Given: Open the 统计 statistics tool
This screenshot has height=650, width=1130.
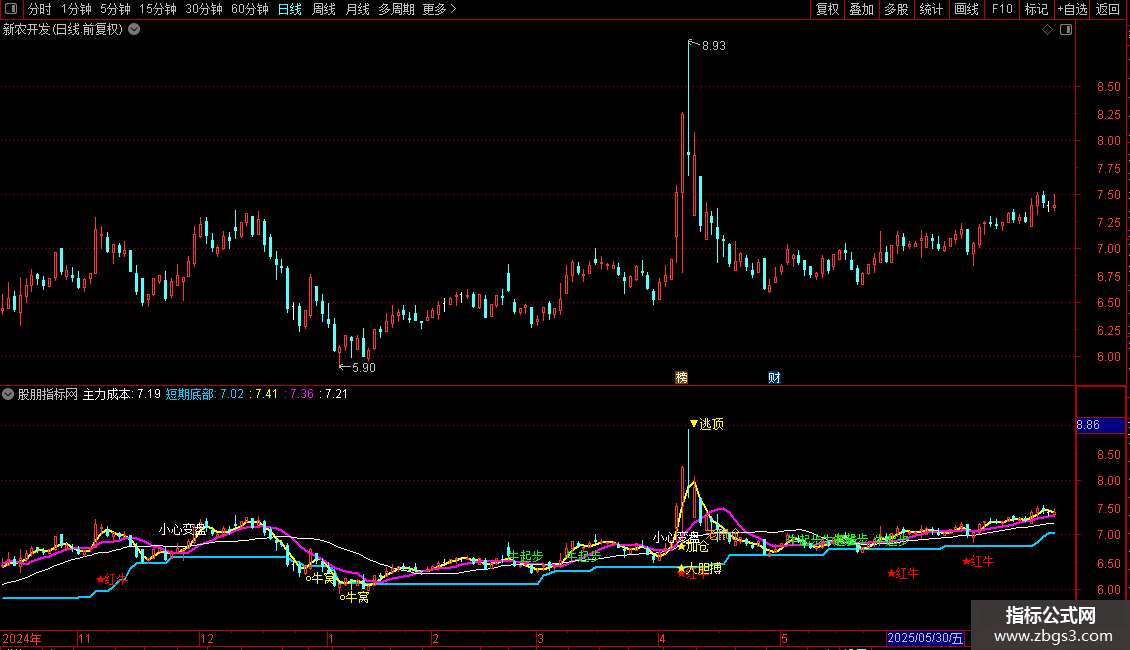Looking at the screenshot, I should [x=931, y=9].
